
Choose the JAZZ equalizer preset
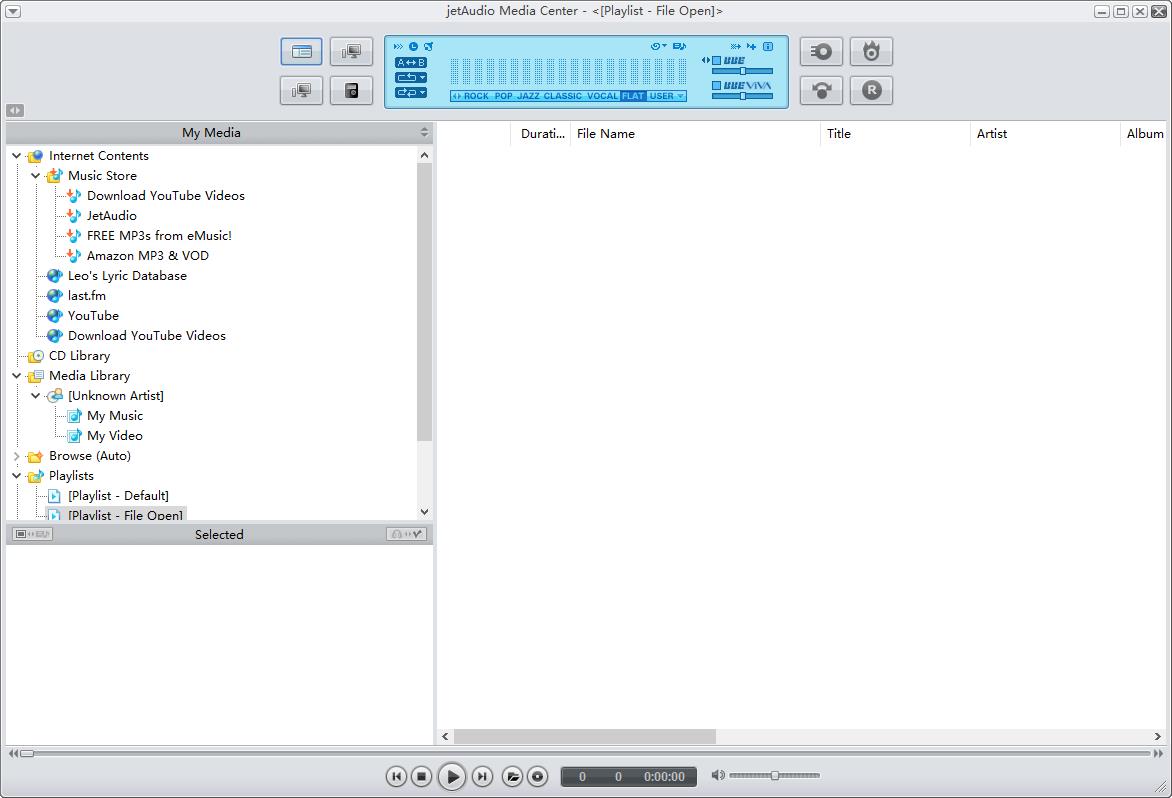coord(528,96)
